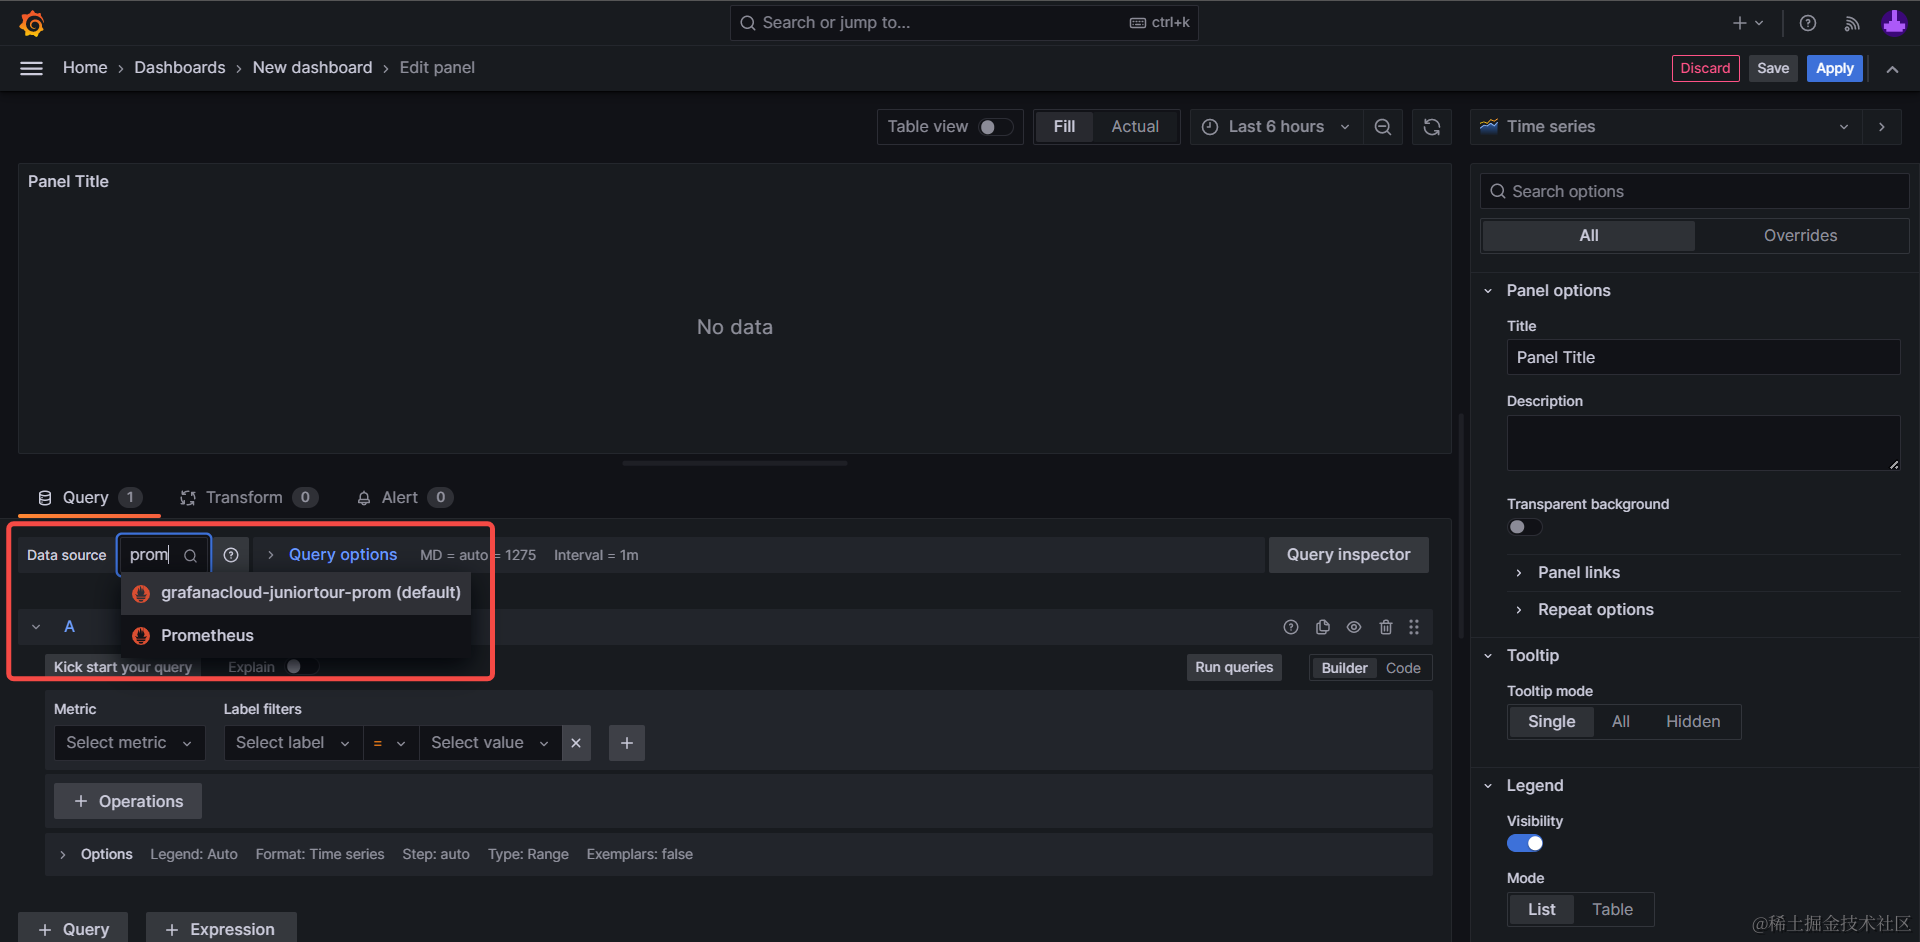The image size is (1920, 942).
Task: Refresh the dashboard with refresh icon
Action: click(1432, 127)
